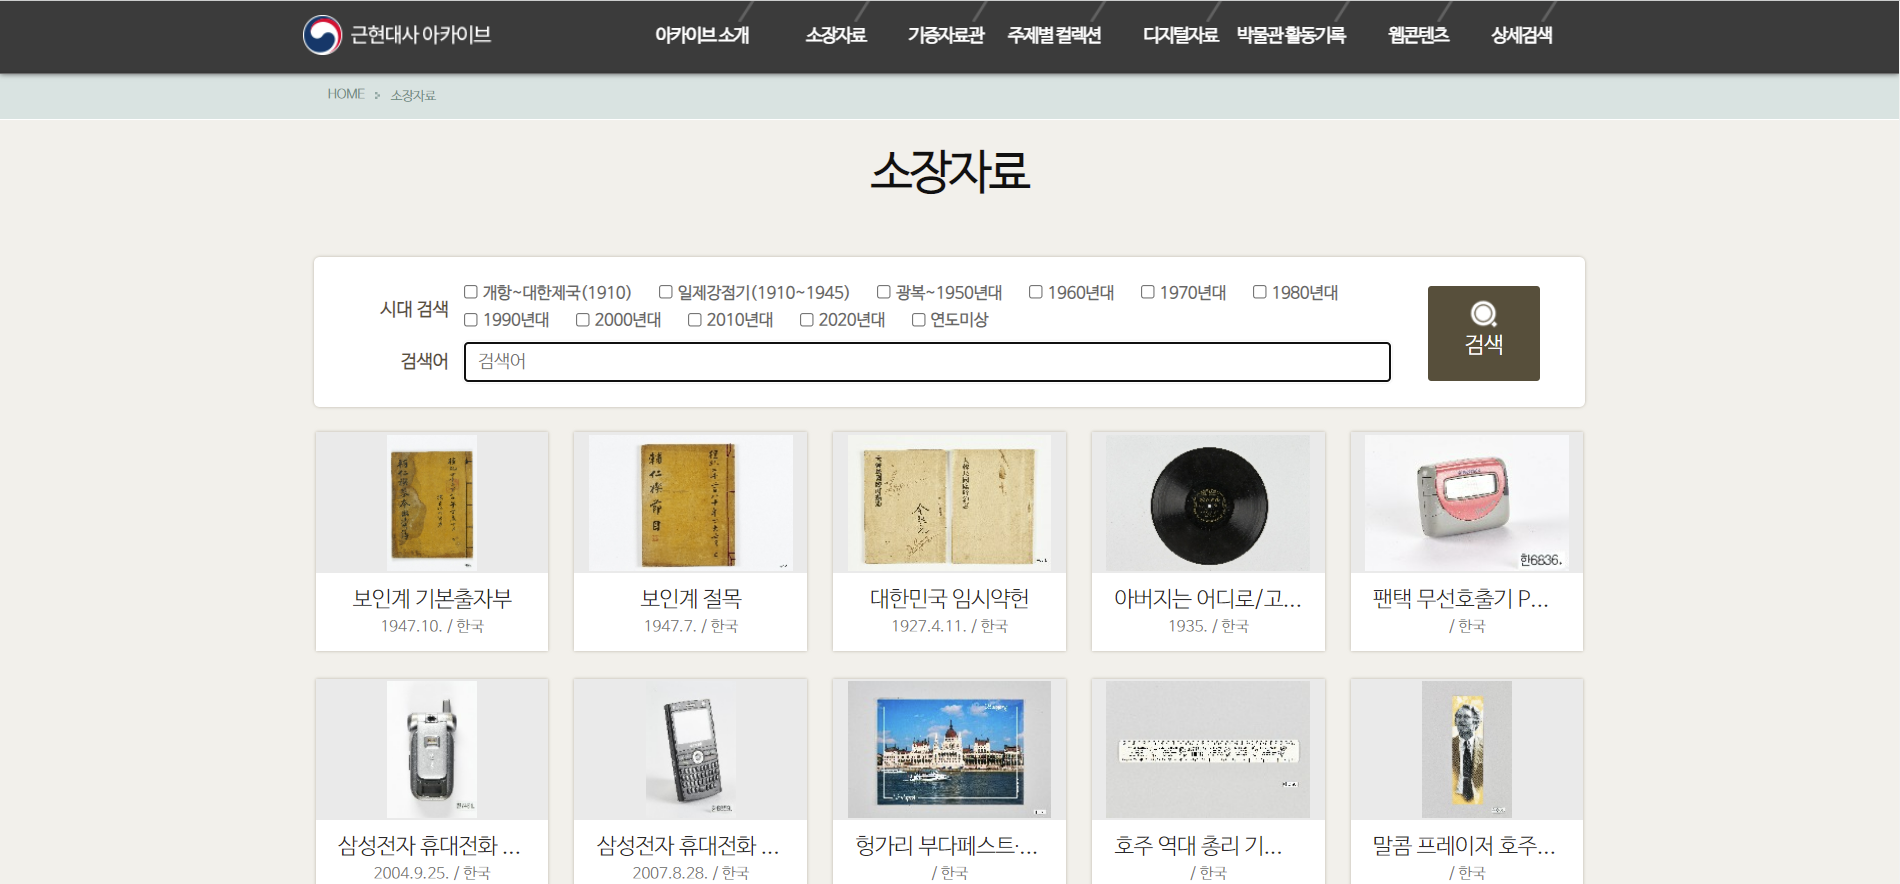Viewport: 1900px width, 884px height.
Task: Click the HOME breadcrumb link
Action: click(x=346, y=94)
